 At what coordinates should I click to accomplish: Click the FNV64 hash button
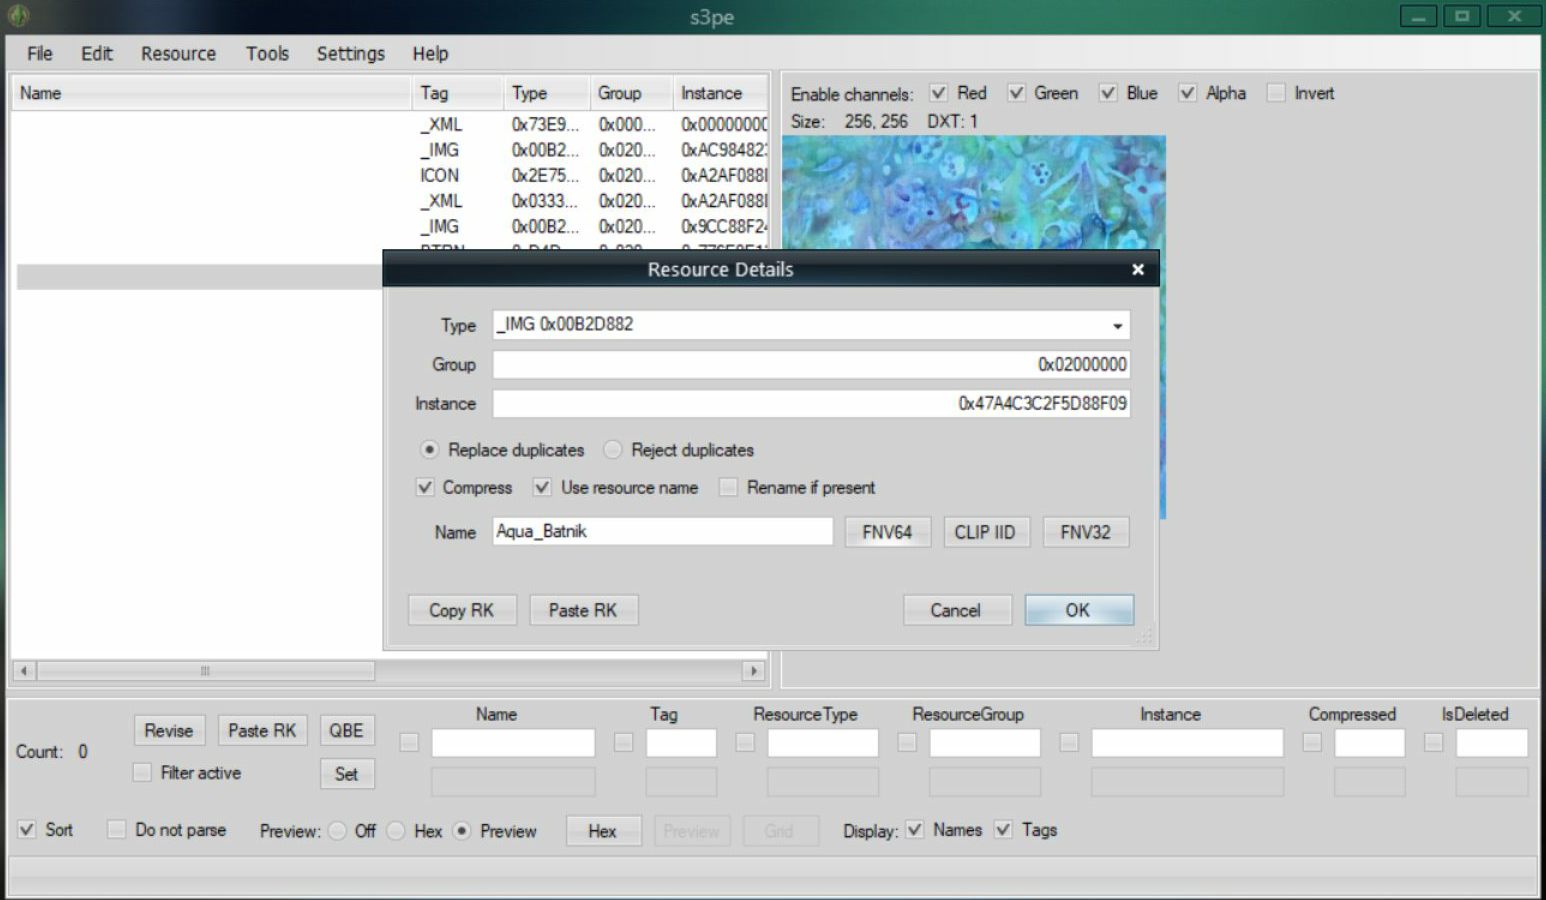click(x=887, y=532)
